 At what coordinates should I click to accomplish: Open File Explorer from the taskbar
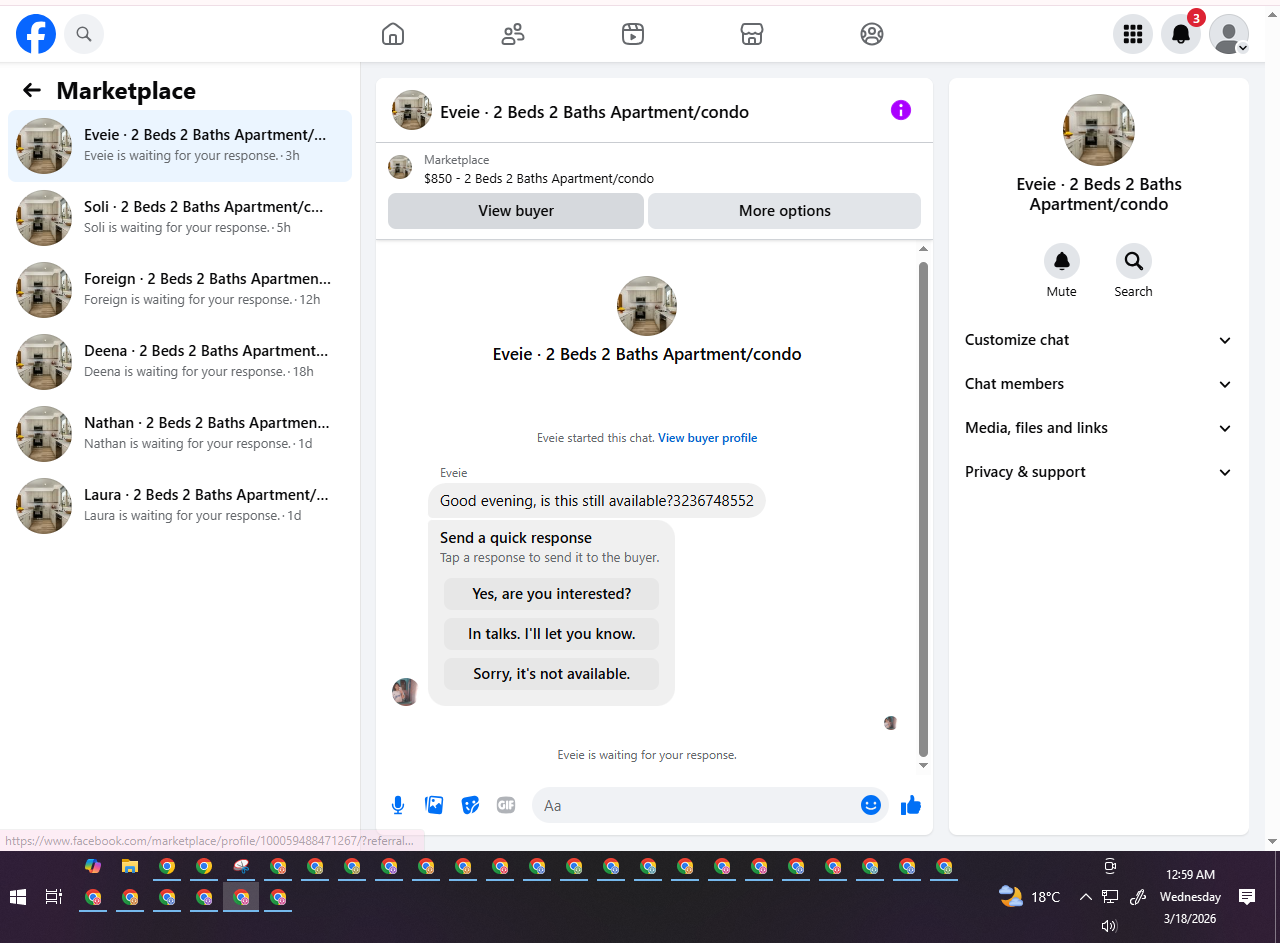pyautogui.click(x=130, y=866)
